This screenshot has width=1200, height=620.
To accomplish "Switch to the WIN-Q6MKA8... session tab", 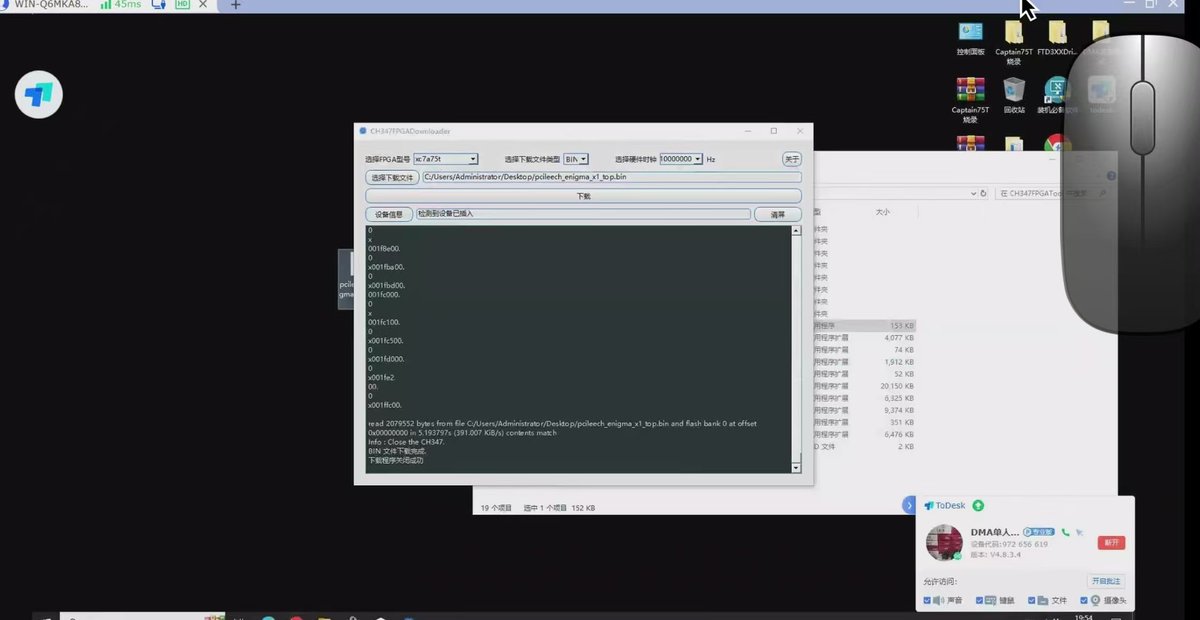I will click(50, 5).
